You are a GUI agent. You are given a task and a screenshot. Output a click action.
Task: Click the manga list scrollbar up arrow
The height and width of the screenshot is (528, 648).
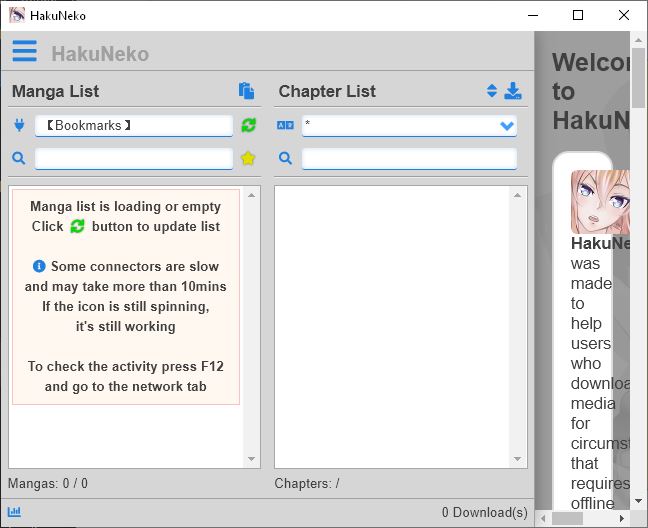tap(251, 195)
